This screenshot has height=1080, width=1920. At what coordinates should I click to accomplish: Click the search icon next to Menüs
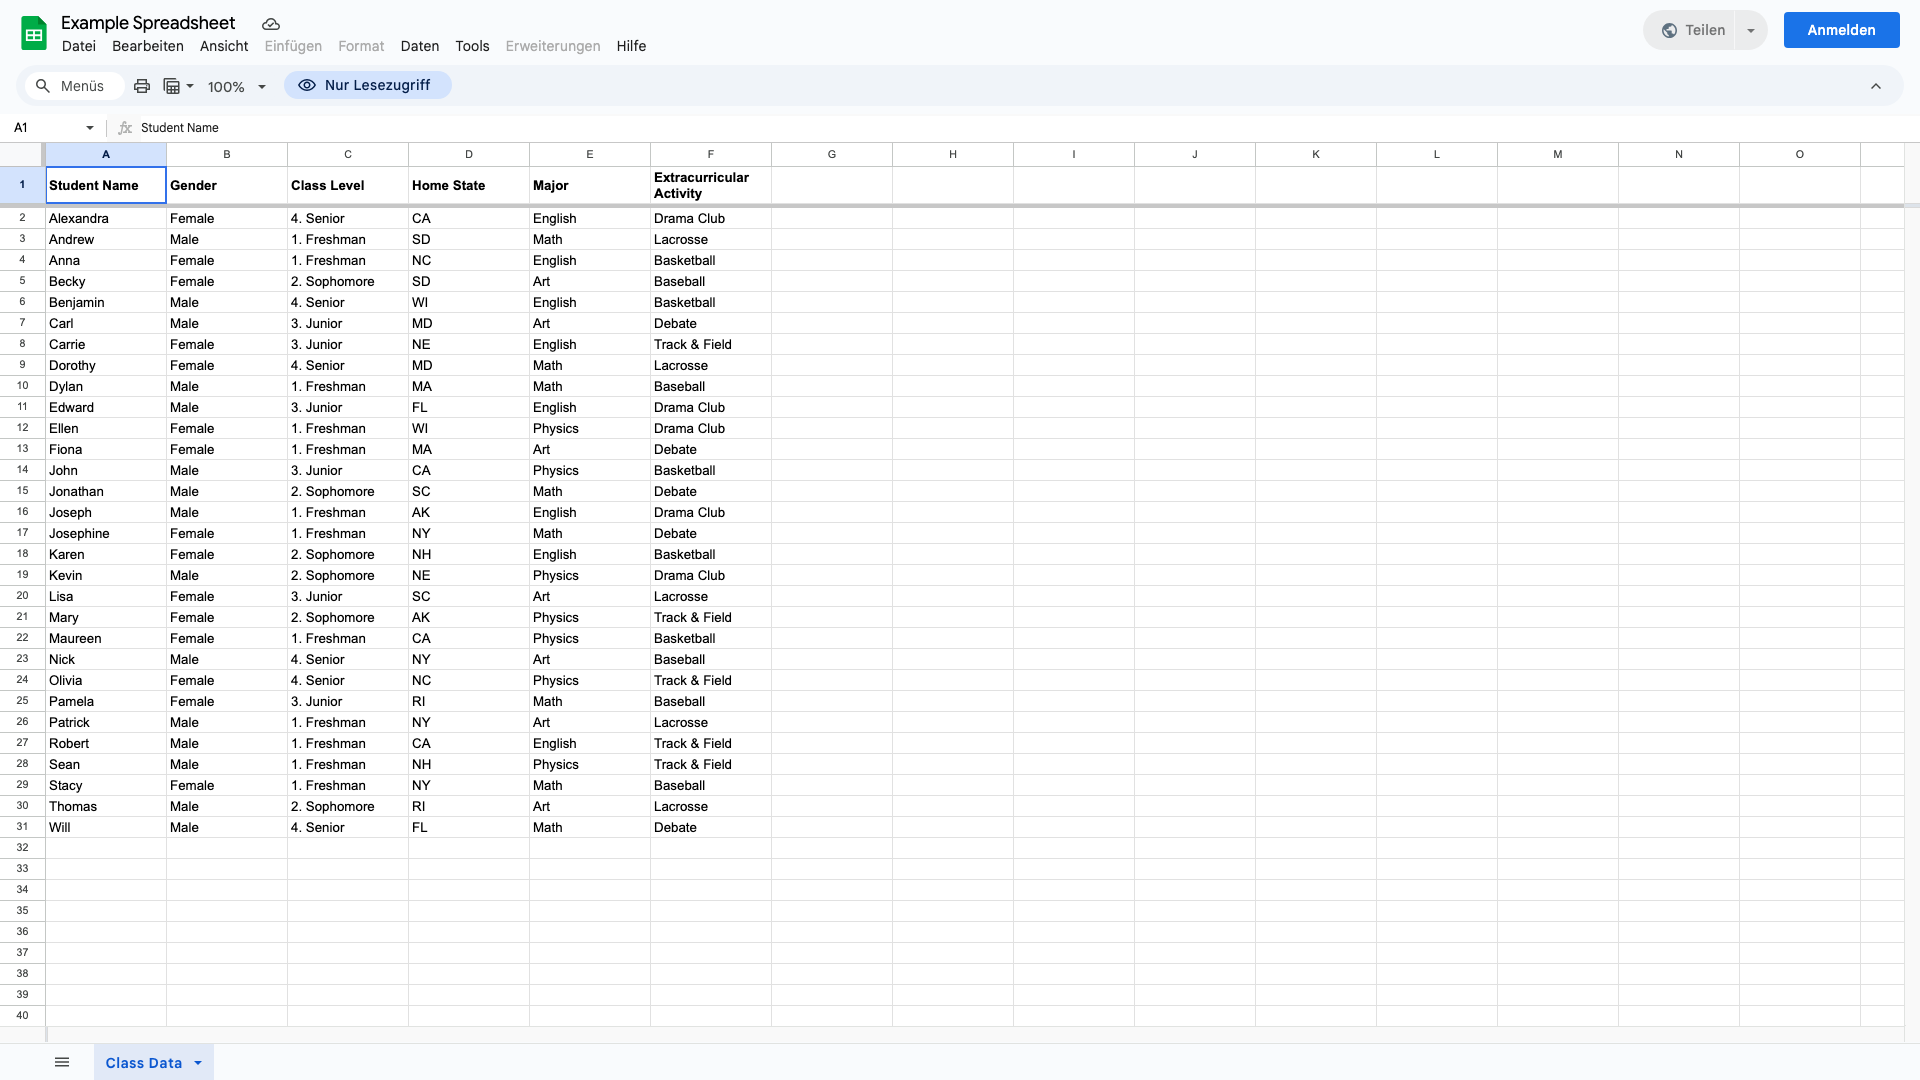[x=43, y=86]
